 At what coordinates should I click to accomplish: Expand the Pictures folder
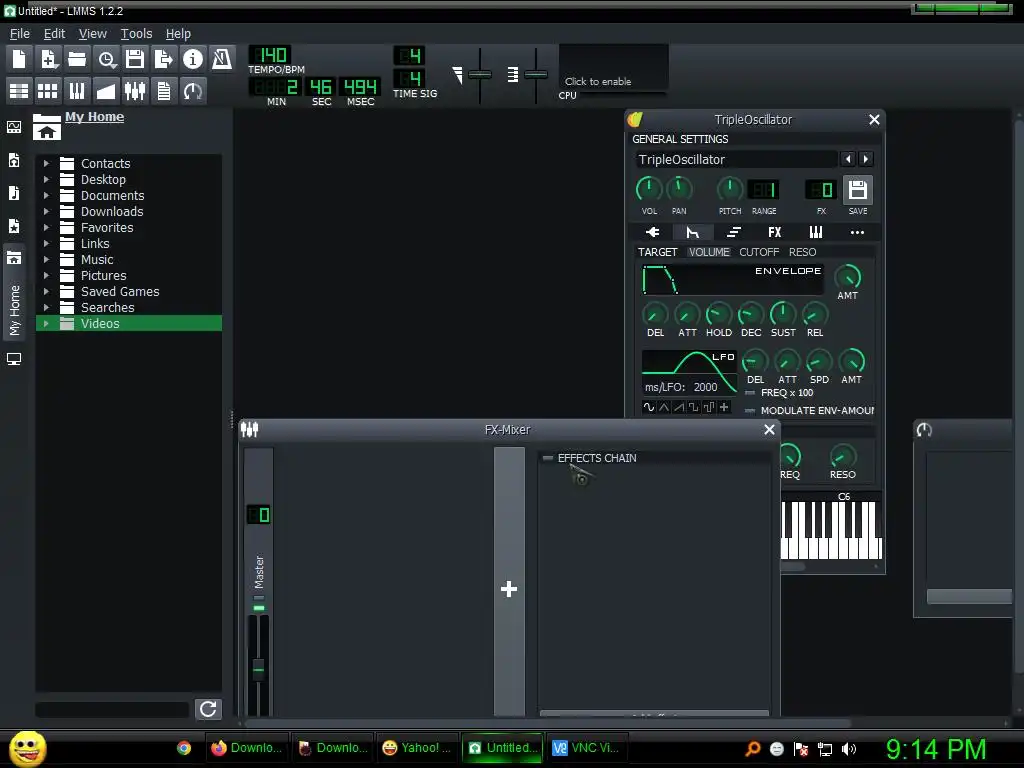[x=46, y=276]
